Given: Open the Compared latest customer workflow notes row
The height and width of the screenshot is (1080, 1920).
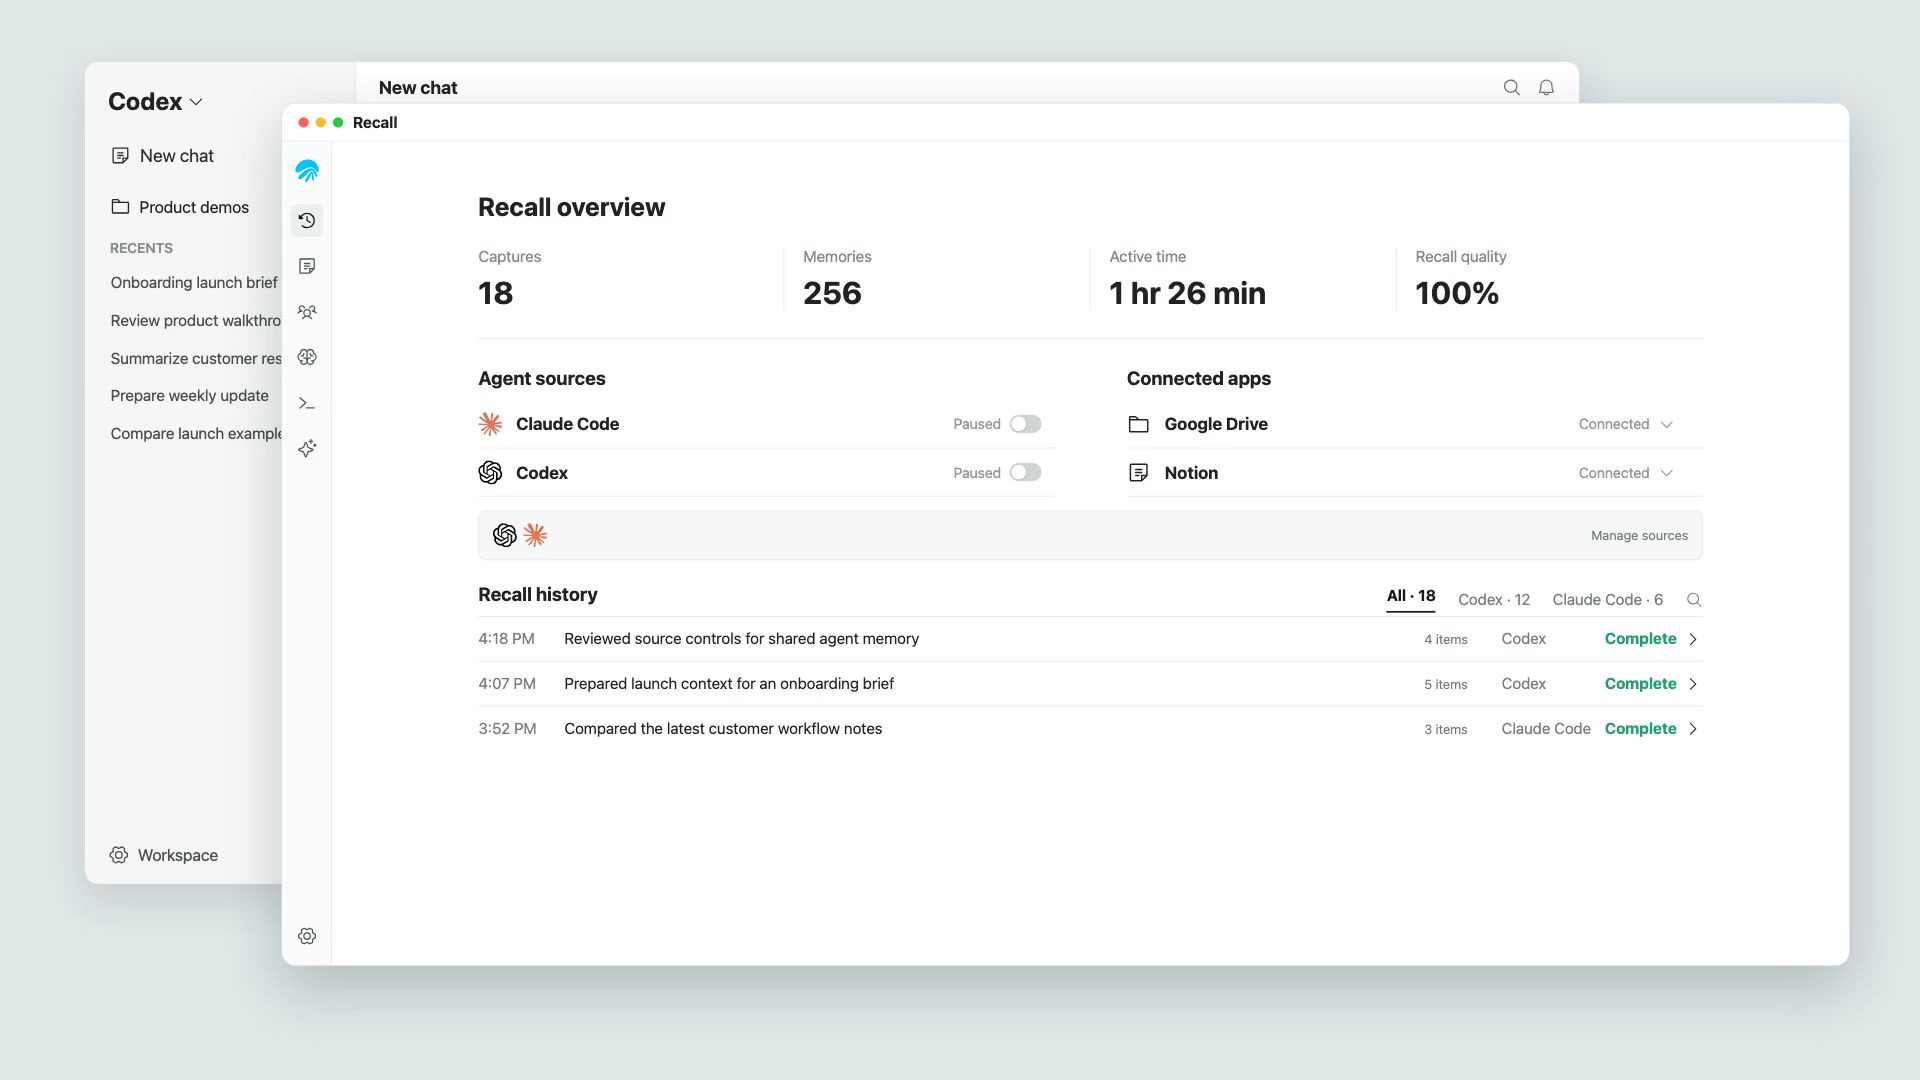Looking at the screenshot, I should pos(1090,729).
